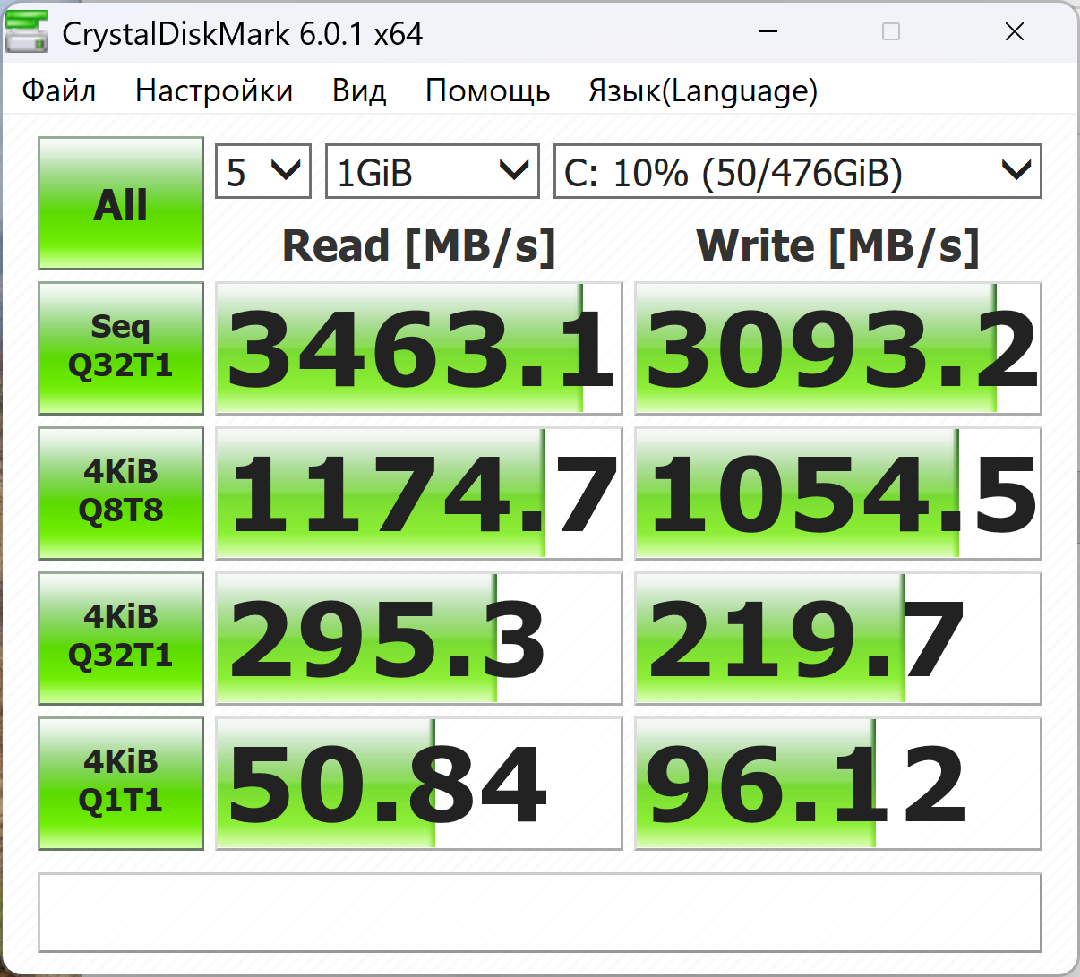Open the Вид menu
This screenshot has height=977, width=1080.
(x=359, y=91)
